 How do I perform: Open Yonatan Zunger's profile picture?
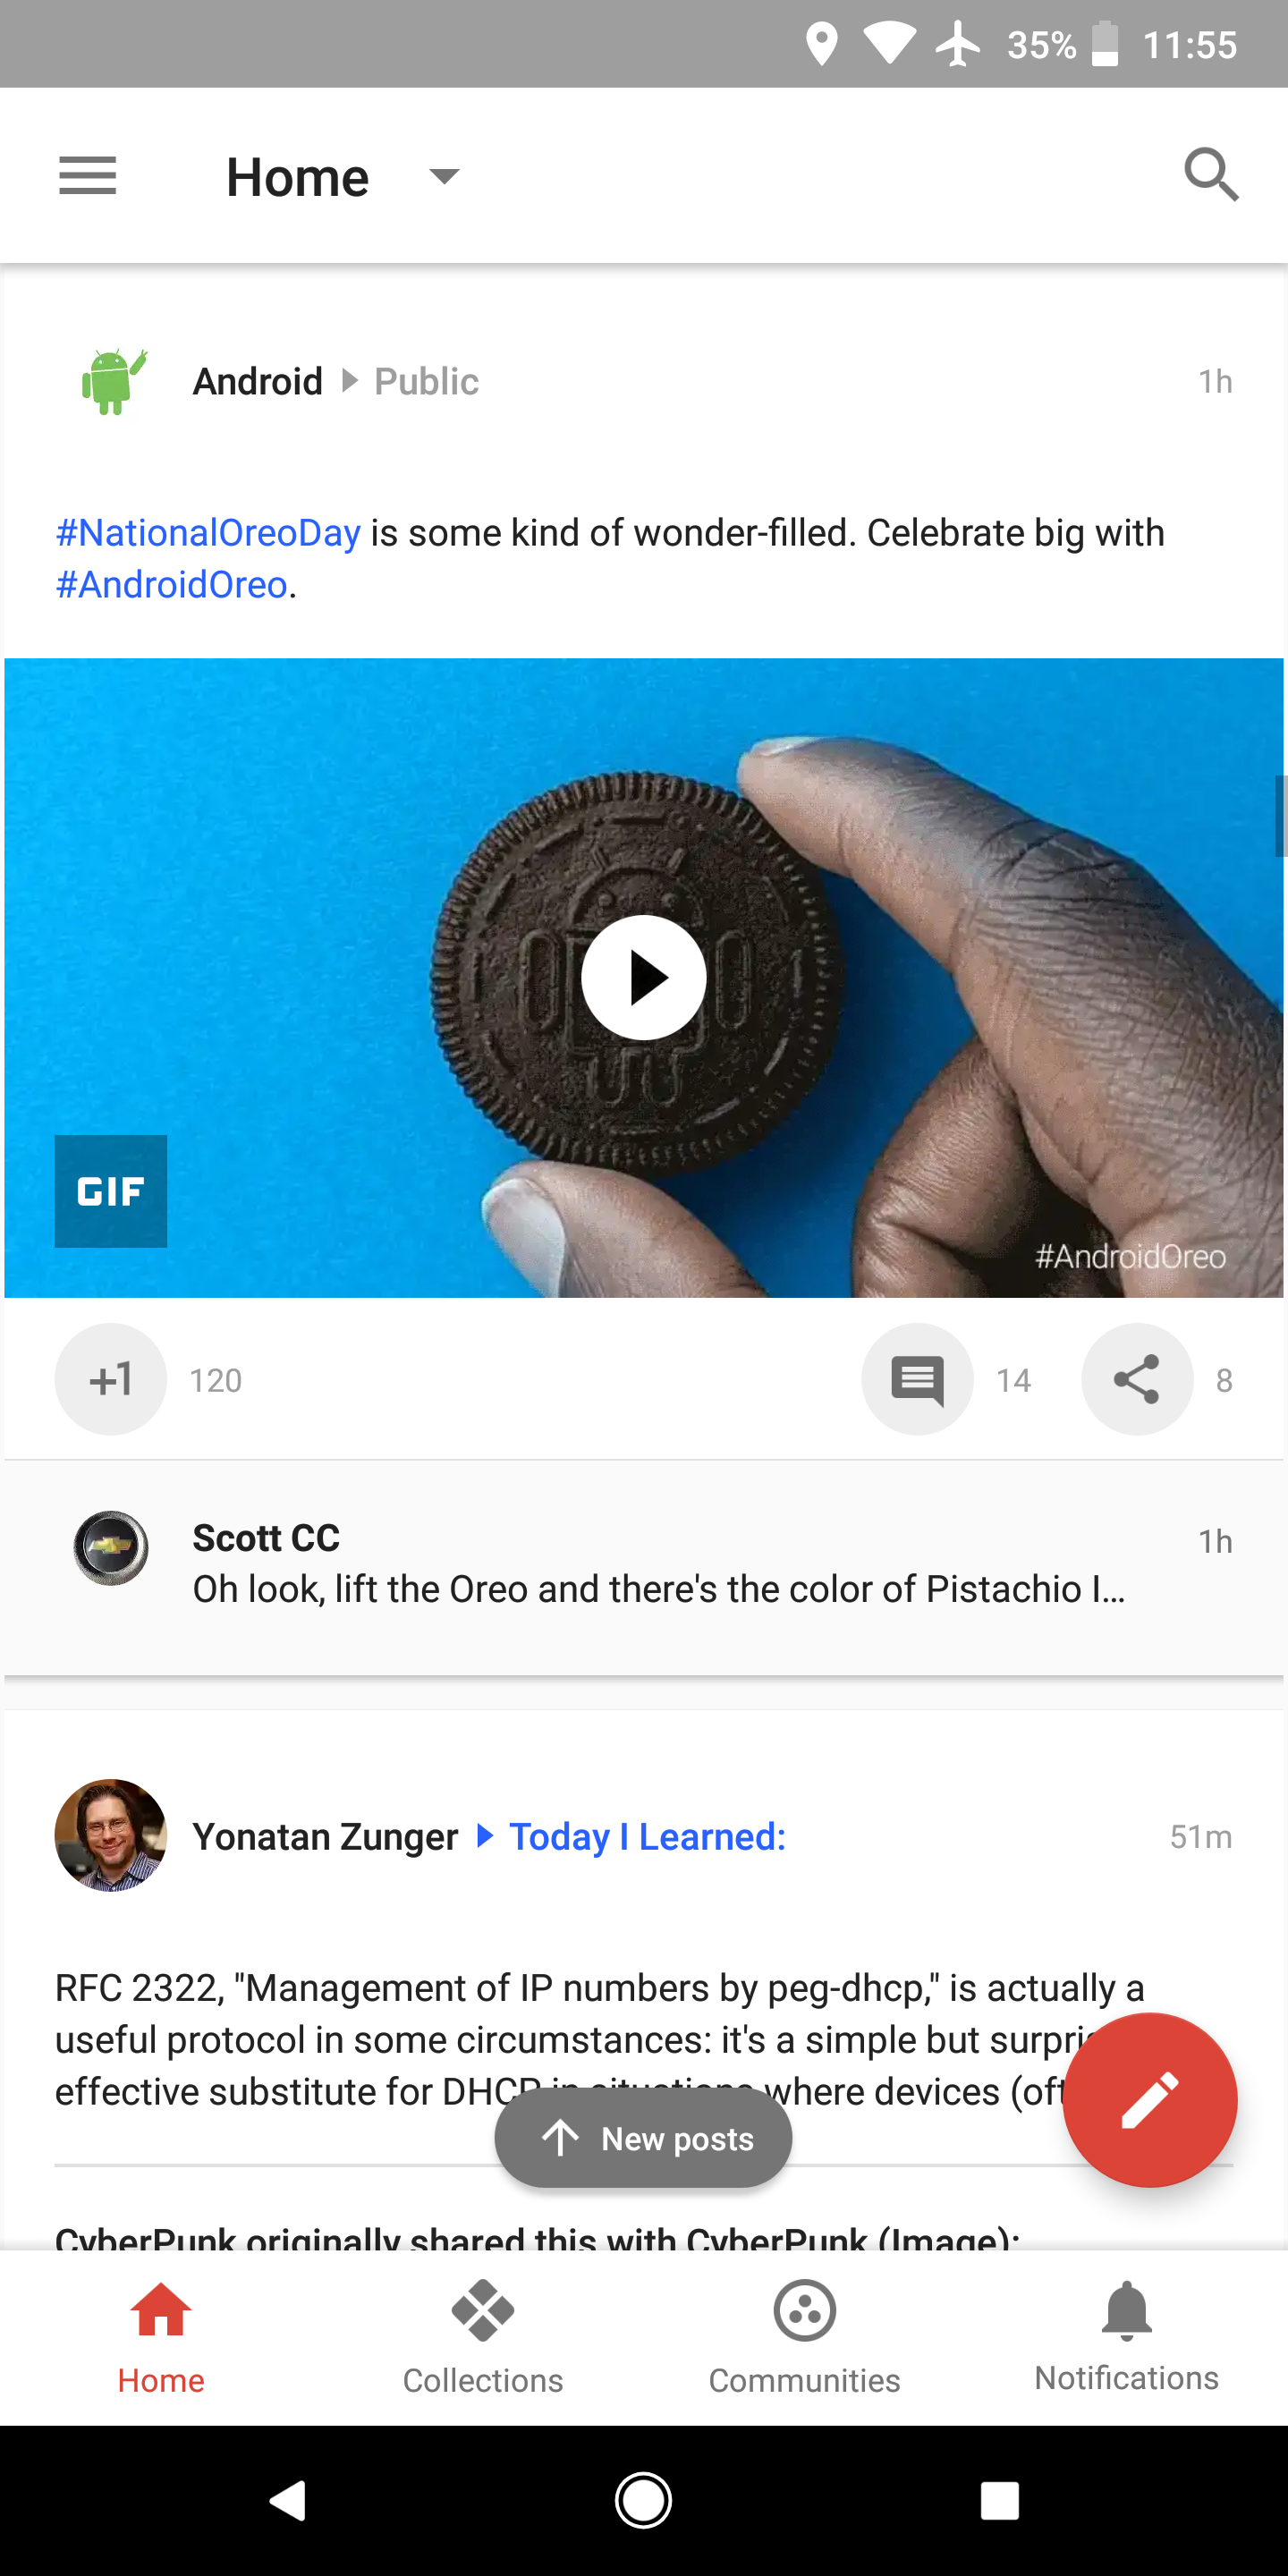(x=110, y=1836)
